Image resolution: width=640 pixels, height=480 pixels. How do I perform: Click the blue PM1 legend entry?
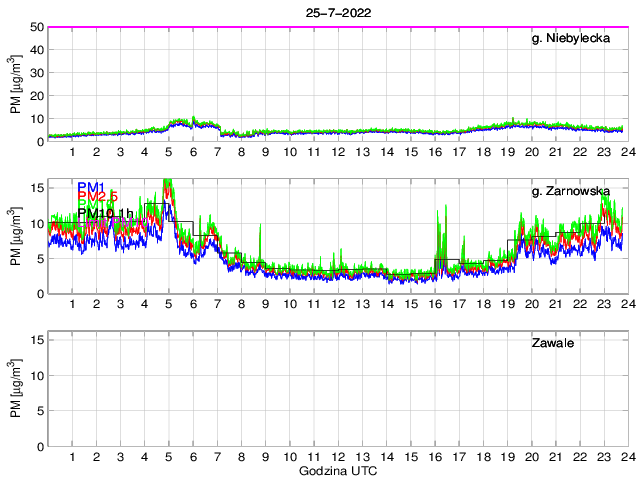click(91, 186)
